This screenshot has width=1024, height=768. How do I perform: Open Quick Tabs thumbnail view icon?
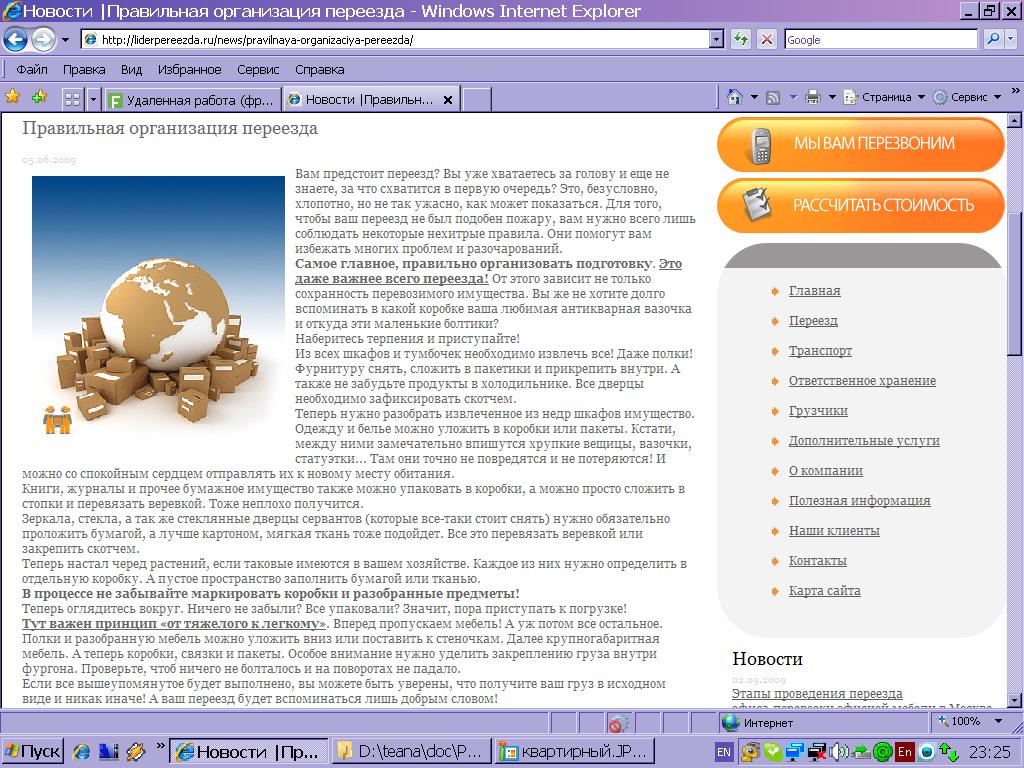[72, 99]
